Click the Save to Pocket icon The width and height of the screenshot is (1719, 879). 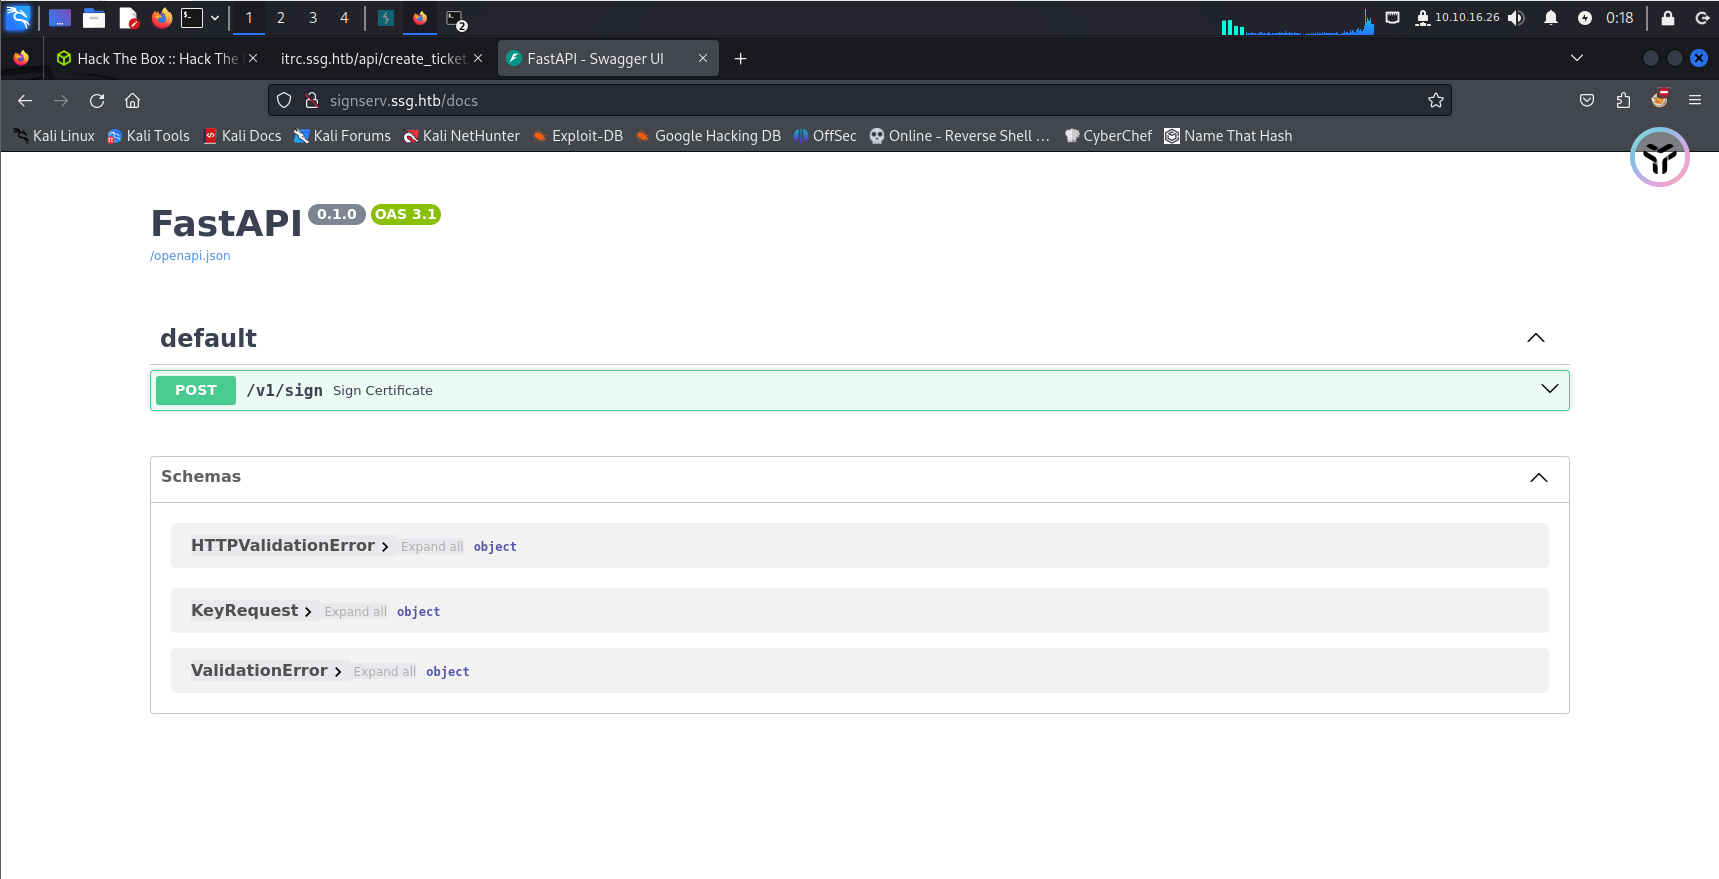(x=1587, y=100)
